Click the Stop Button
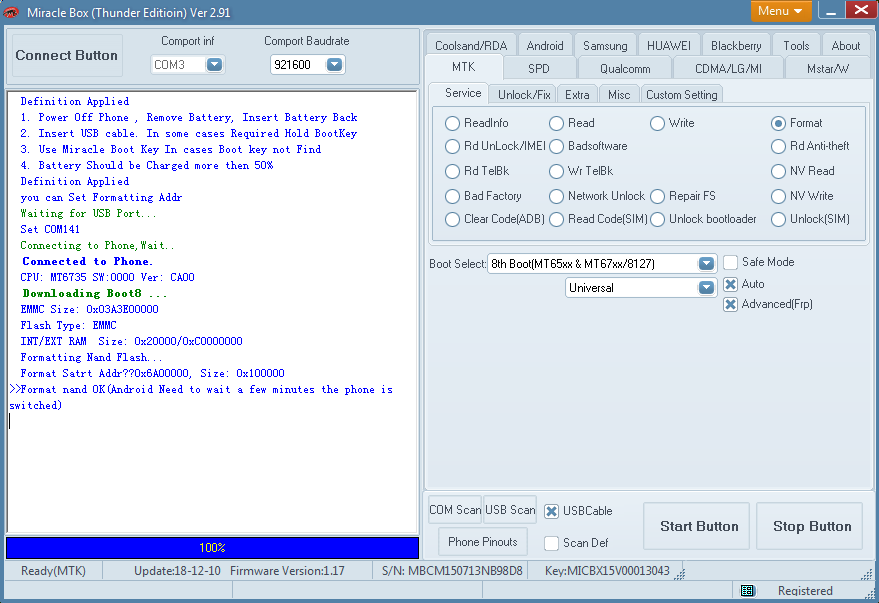 809,526
